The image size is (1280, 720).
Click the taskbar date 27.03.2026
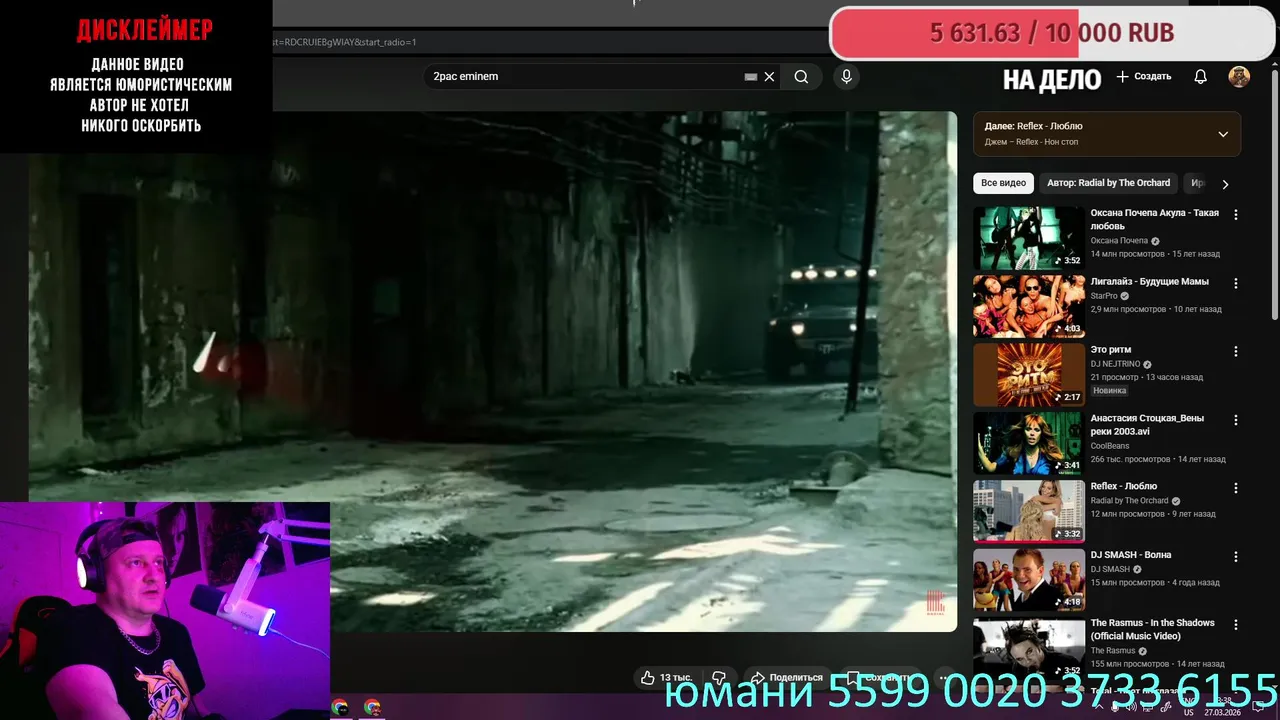point(1223,713)
